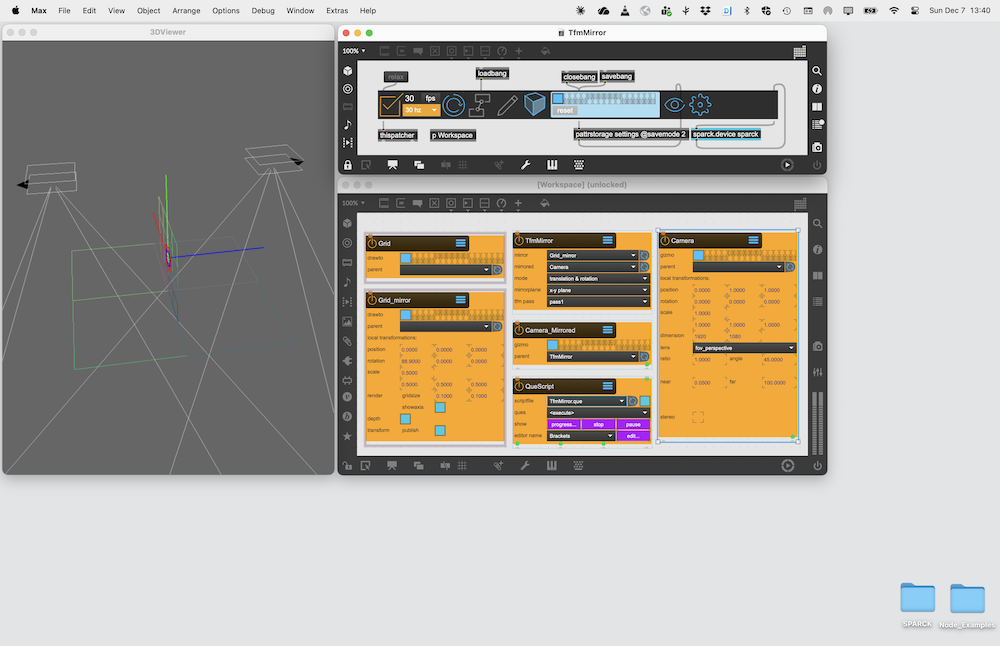Screen dimensions: 1000x646
Task: Click the circular refresh arrow icon
Action: coord(454,104)
